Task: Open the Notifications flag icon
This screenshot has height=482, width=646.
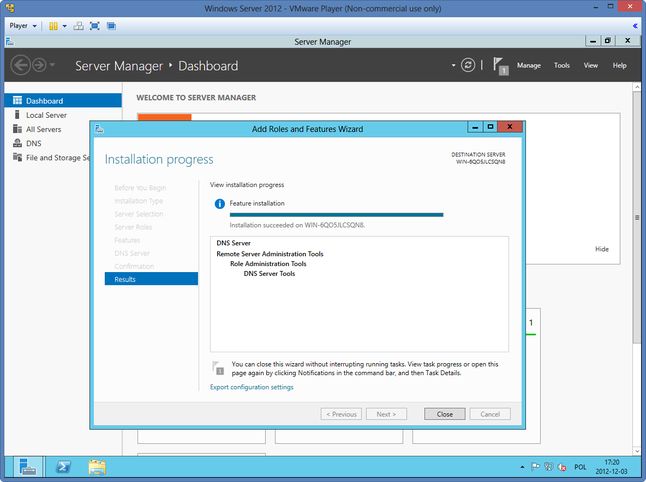Action: coord(501,66)
